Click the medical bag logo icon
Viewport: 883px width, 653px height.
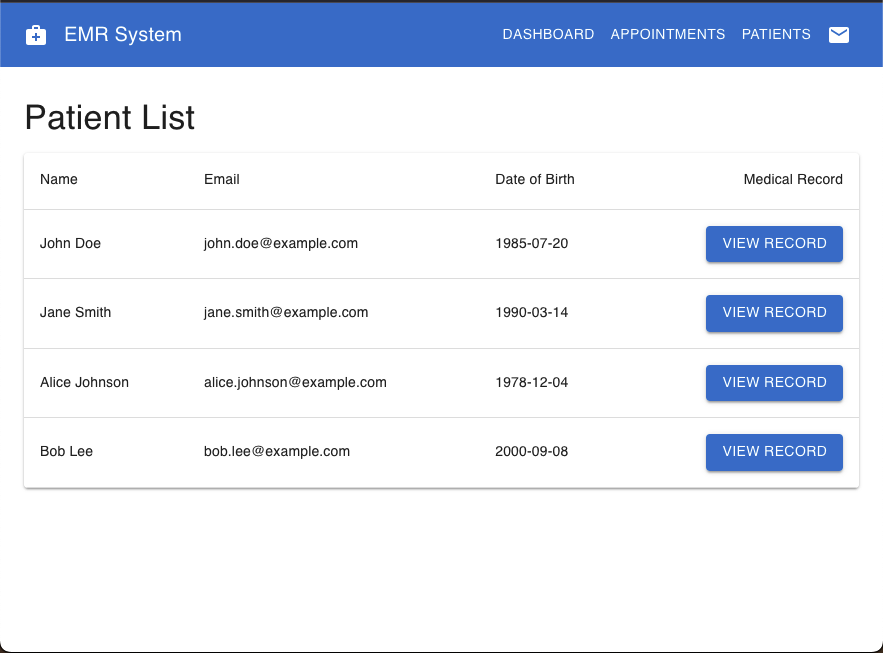(36, 35)
